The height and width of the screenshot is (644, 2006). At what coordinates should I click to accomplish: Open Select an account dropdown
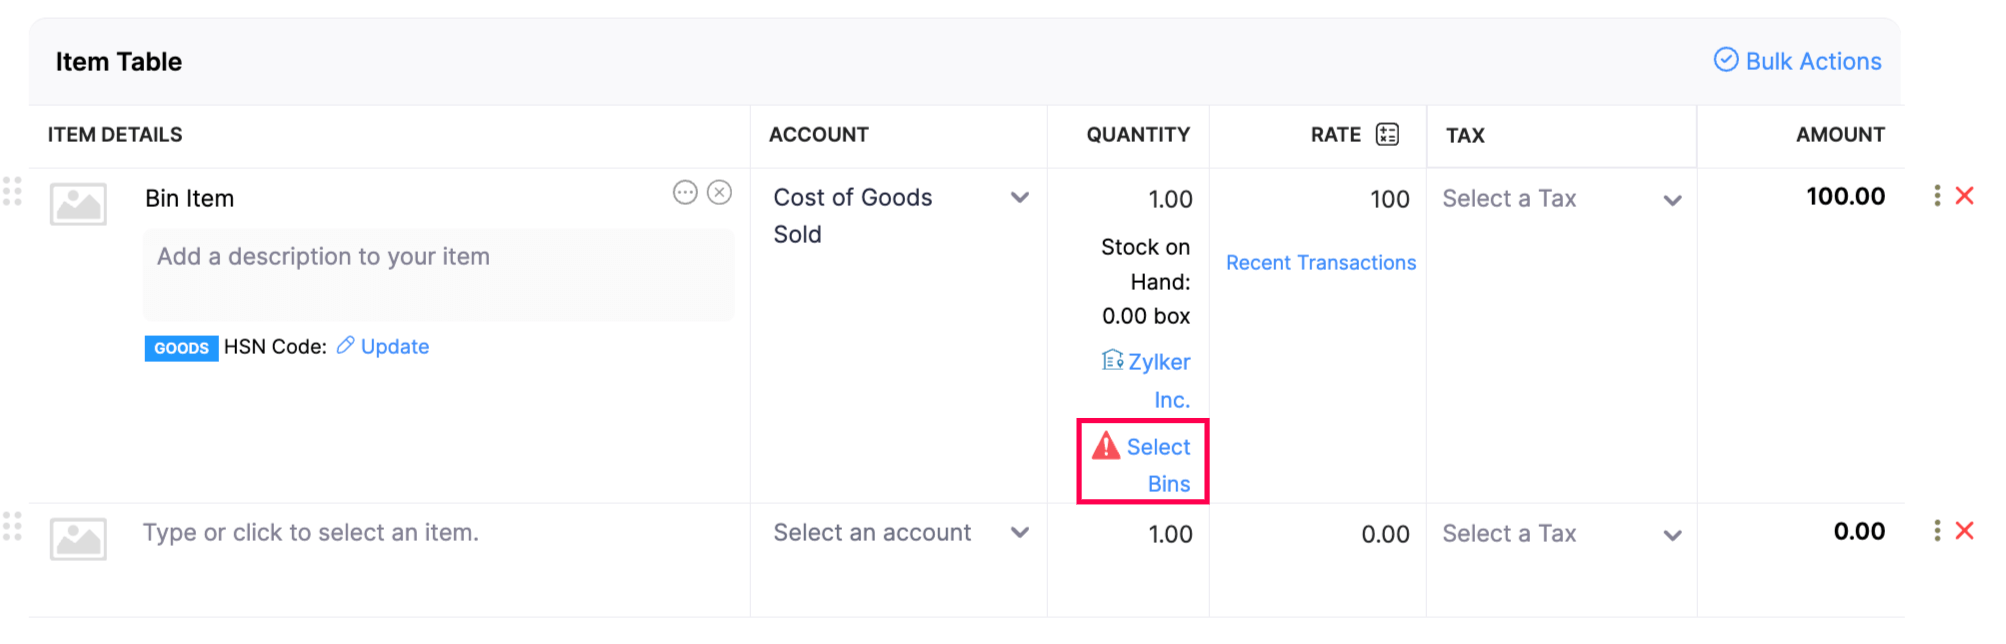click(1020, 533)
